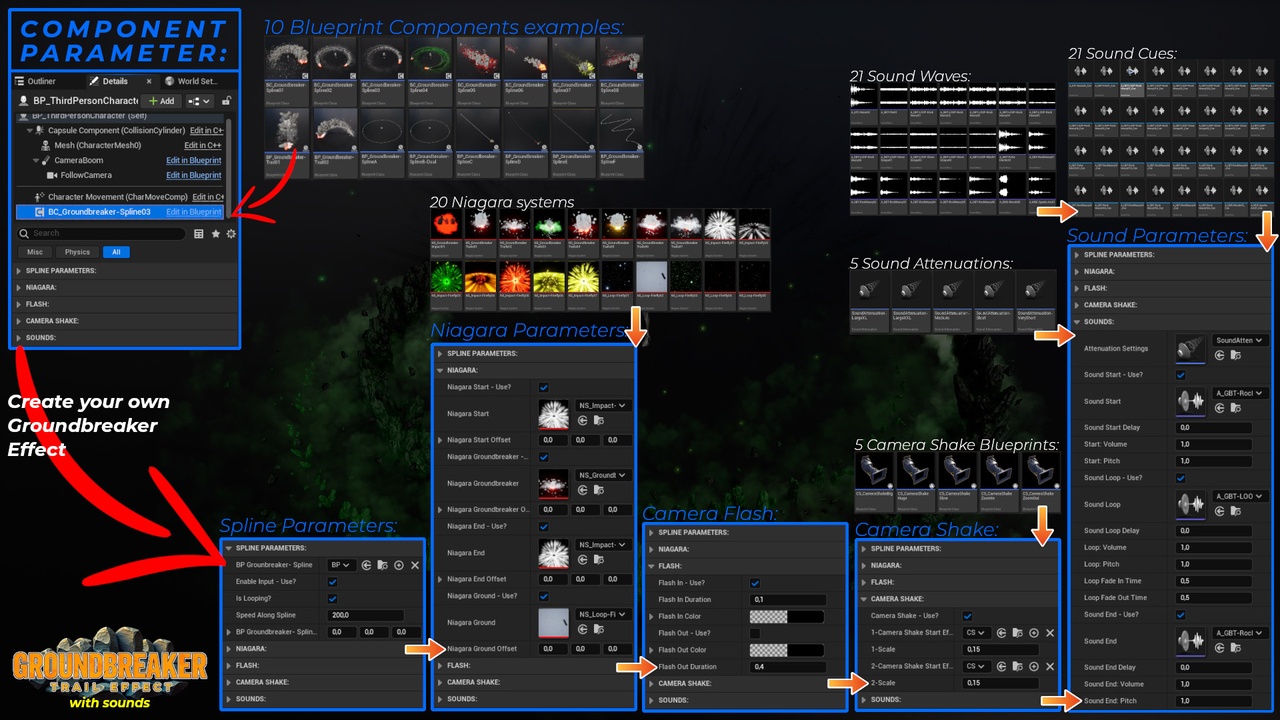Browse to Niagara Ground asset folder icon
This screenshot has width=1280, height=720.
(599, 630)
